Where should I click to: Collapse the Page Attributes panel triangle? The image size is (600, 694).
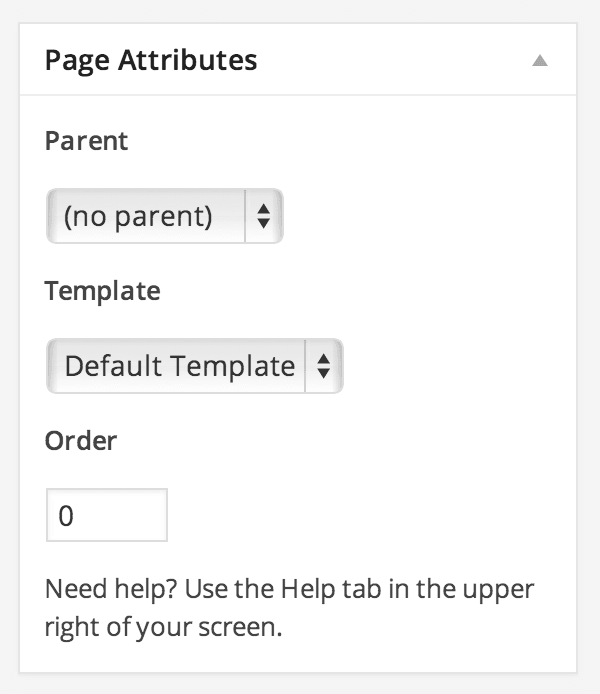point(540,61)
